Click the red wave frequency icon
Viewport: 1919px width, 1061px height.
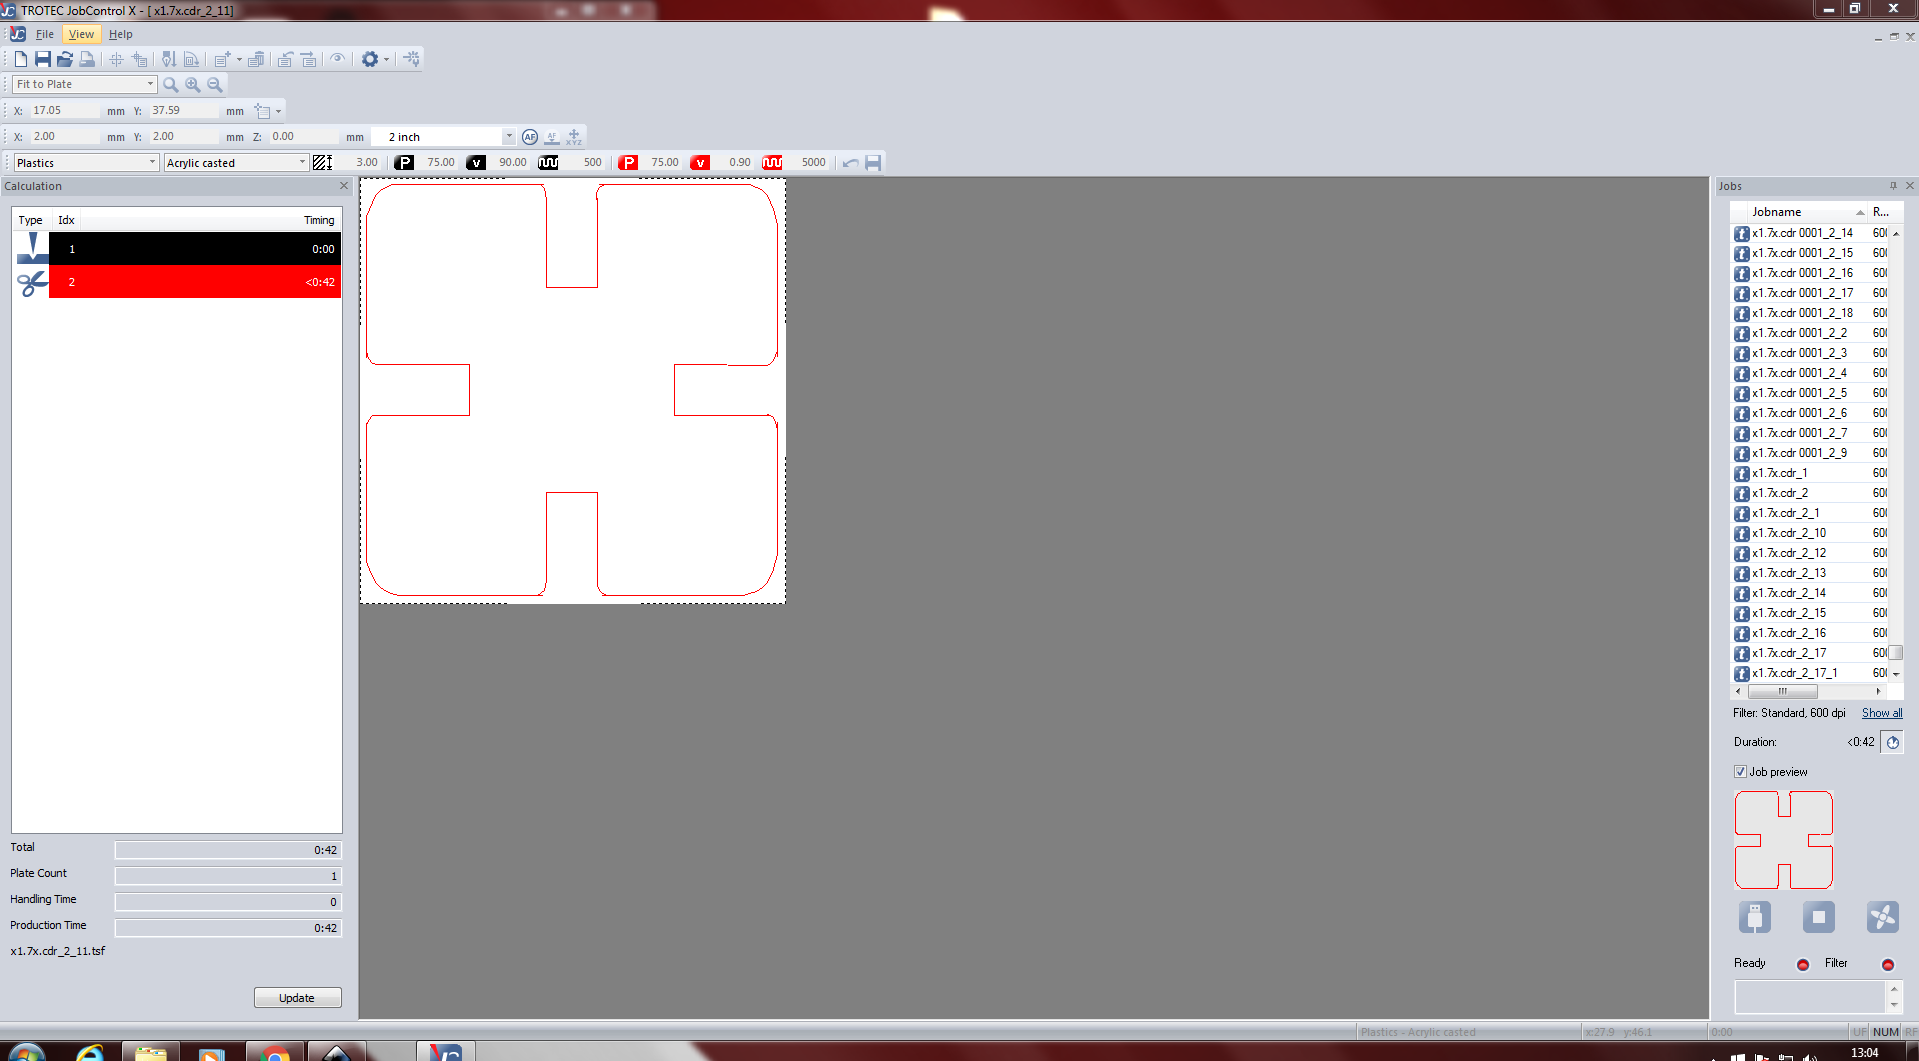772,163
